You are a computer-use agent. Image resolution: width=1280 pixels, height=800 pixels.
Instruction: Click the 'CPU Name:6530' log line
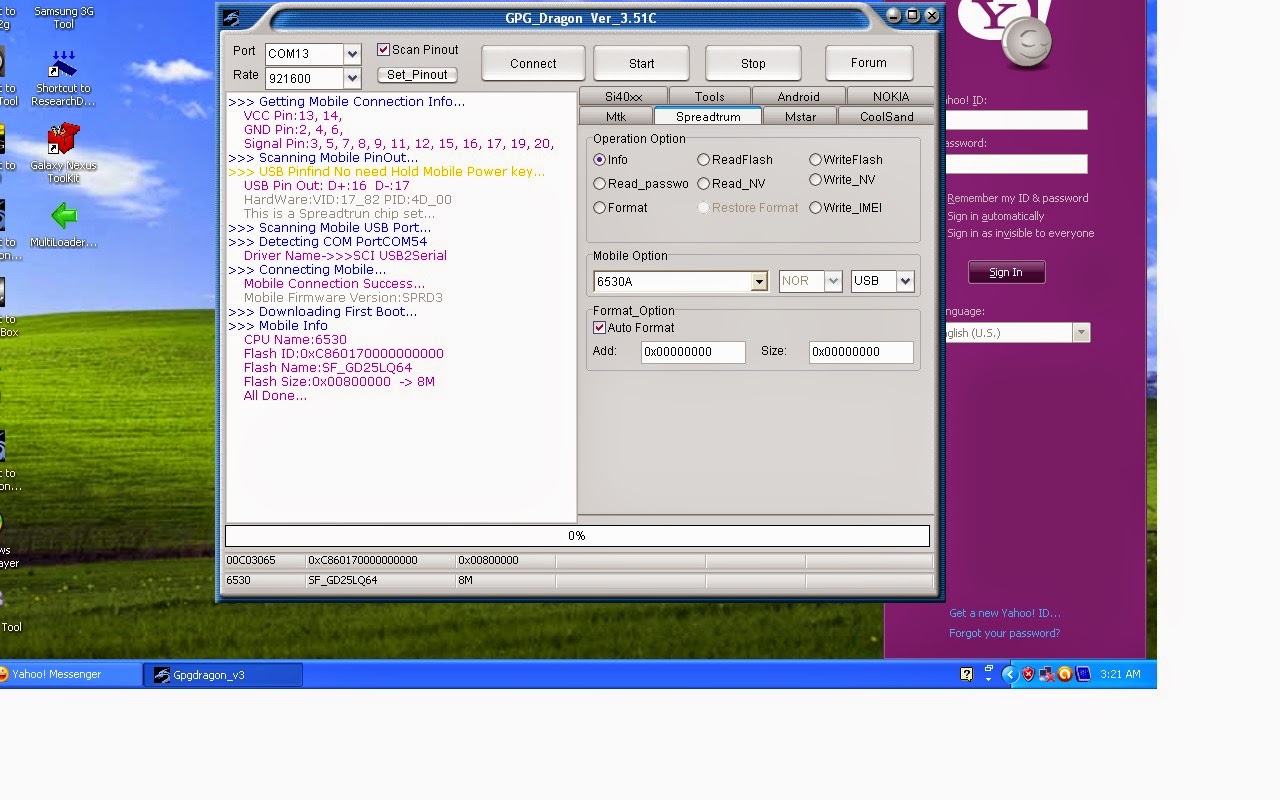295,340
